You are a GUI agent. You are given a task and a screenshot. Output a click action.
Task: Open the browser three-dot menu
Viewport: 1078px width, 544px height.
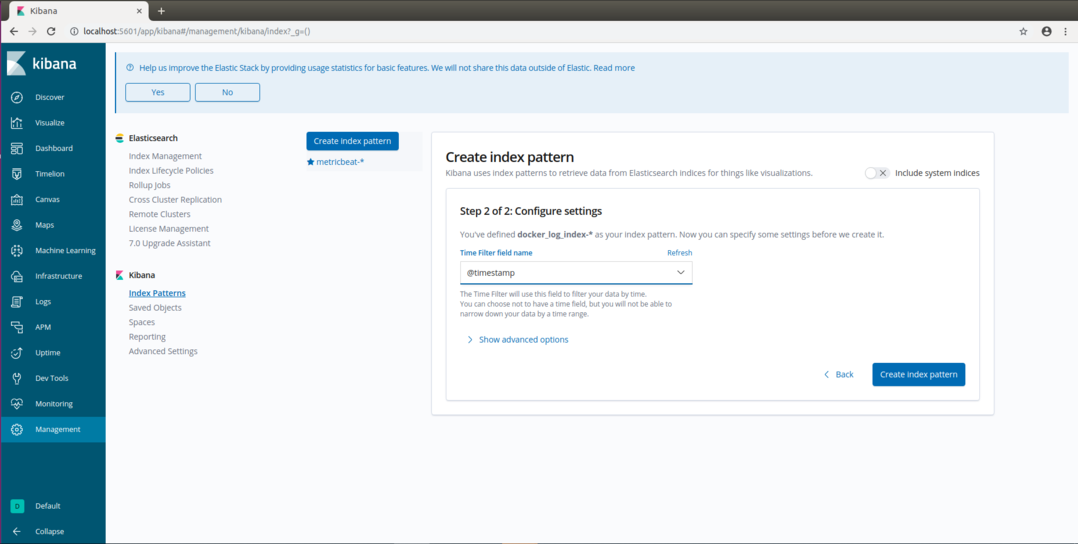(1066, 32)
